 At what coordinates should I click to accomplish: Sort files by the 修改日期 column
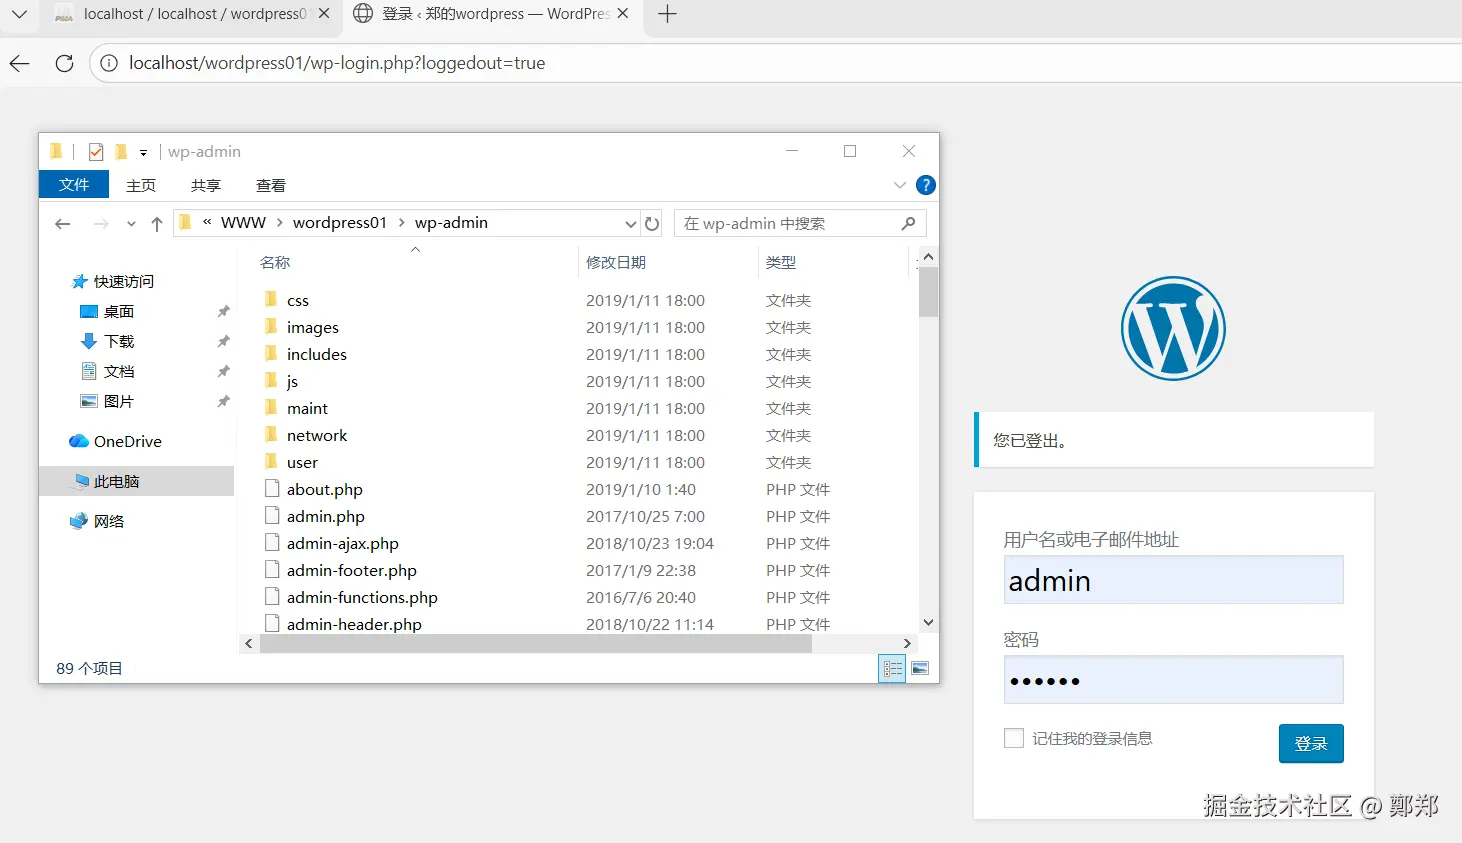pos(616,263)
